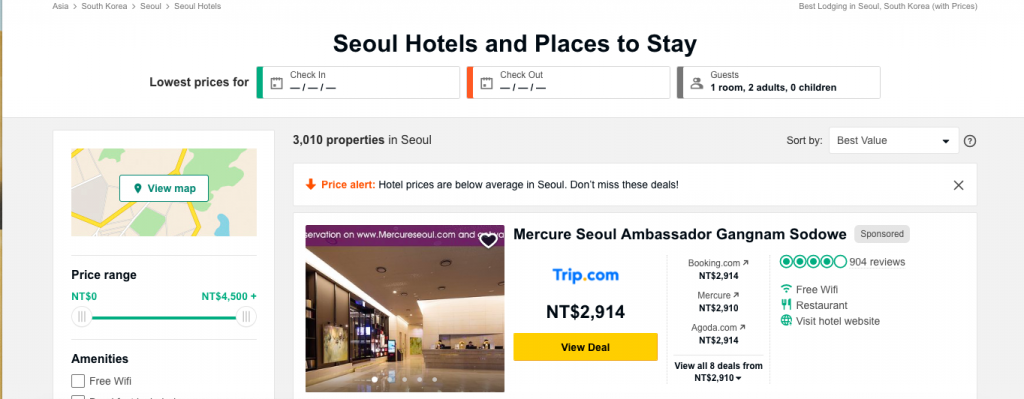Open the View map button
1024x399 pixels.
click(x=164, y=188)
